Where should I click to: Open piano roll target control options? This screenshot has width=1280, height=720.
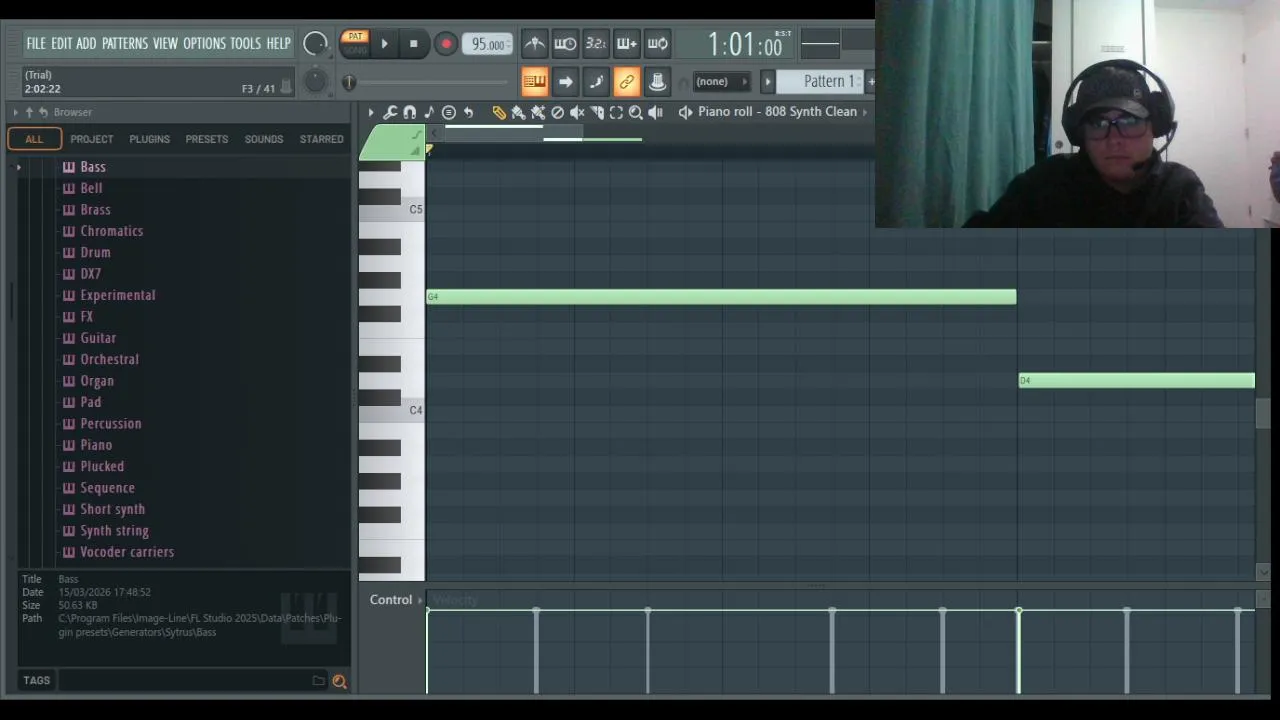449,112
